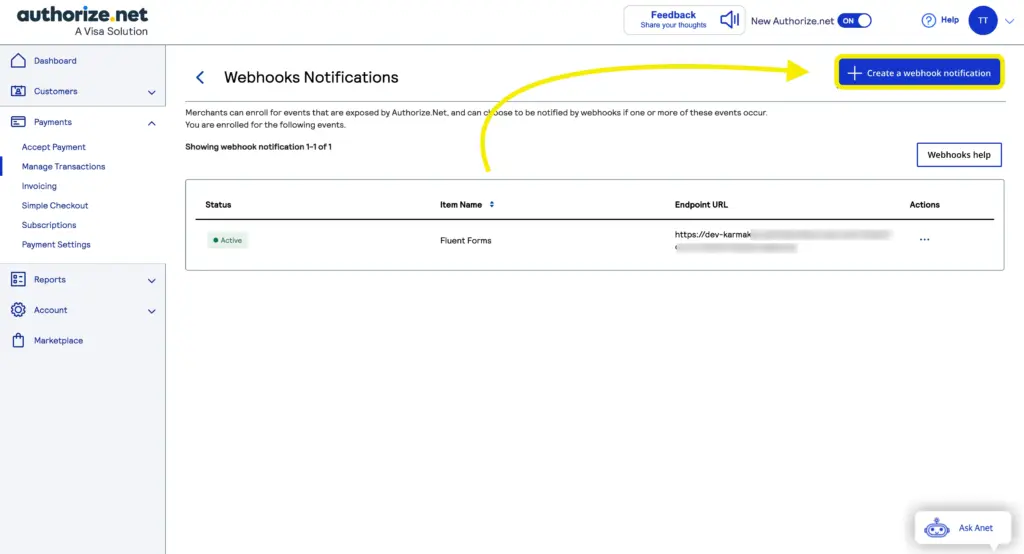1024x554 pixels.
Task: Sort by Item Name arrows
Action: point(492,204)
